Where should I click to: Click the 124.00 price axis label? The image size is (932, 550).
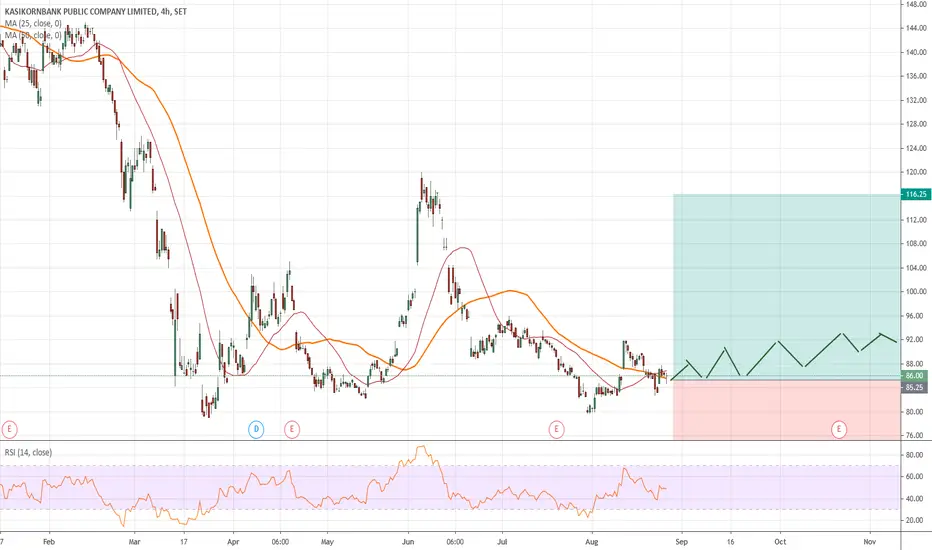pyautogui.click(x=916, y=148)
